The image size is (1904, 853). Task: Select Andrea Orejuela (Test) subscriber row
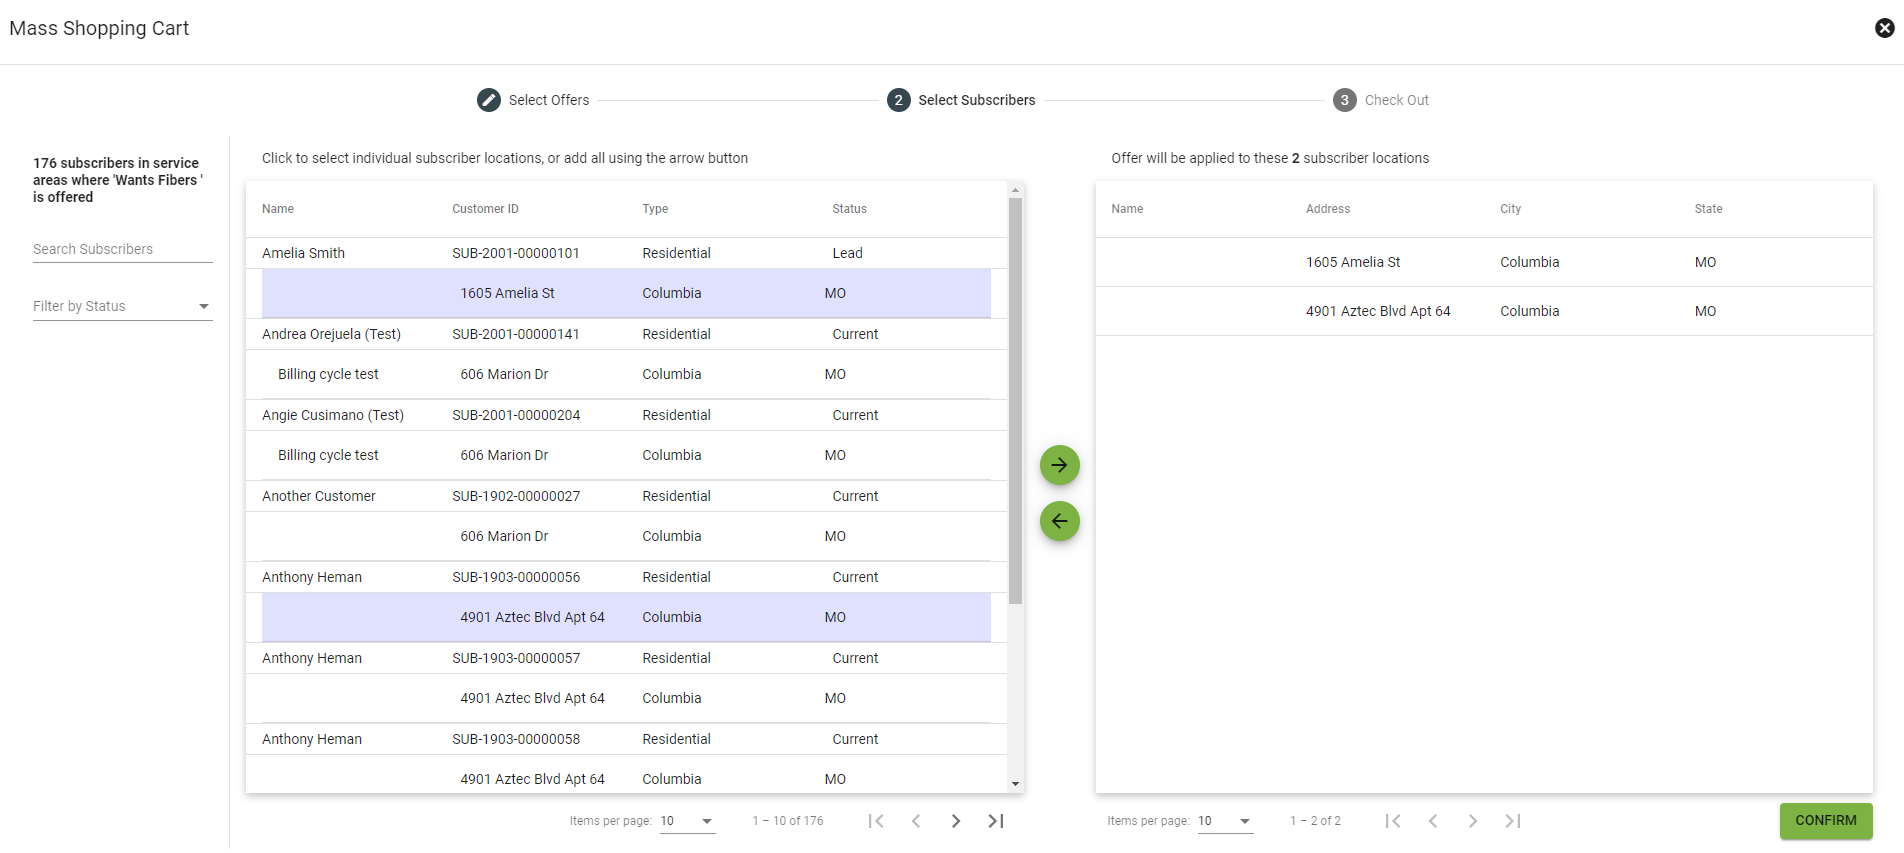(x=626, y=334)
